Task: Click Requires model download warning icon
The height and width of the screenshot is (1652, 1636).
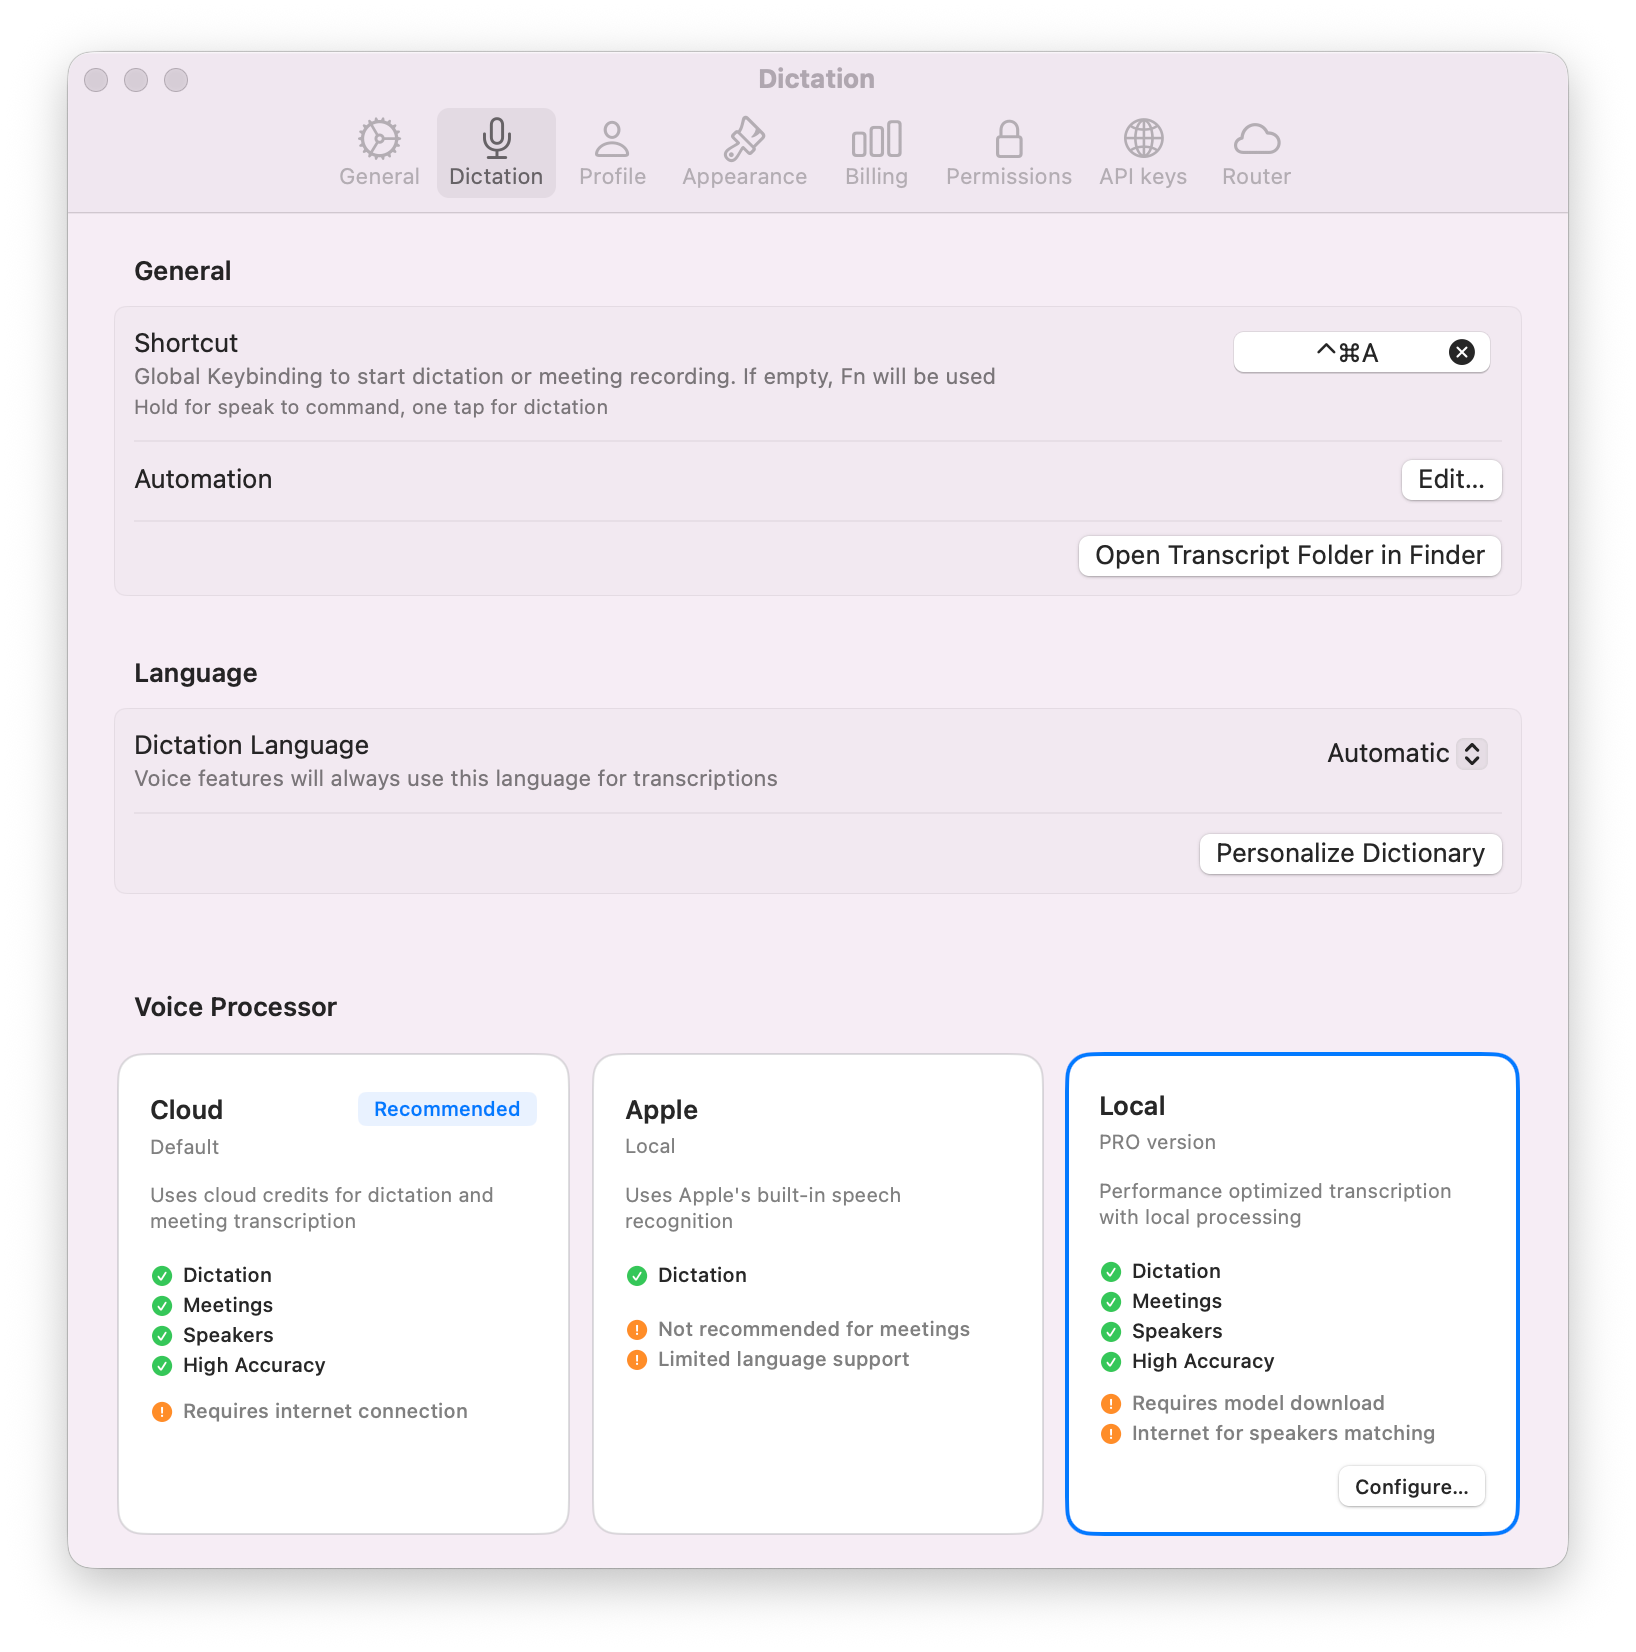Action: [1111, 1404]
